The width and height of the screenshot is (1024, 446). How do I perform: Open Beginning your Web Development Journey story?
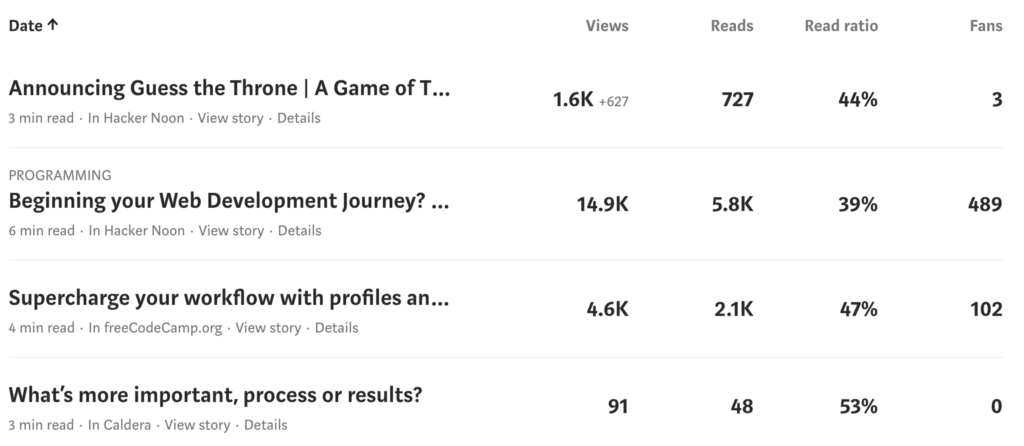coord(229,203)
